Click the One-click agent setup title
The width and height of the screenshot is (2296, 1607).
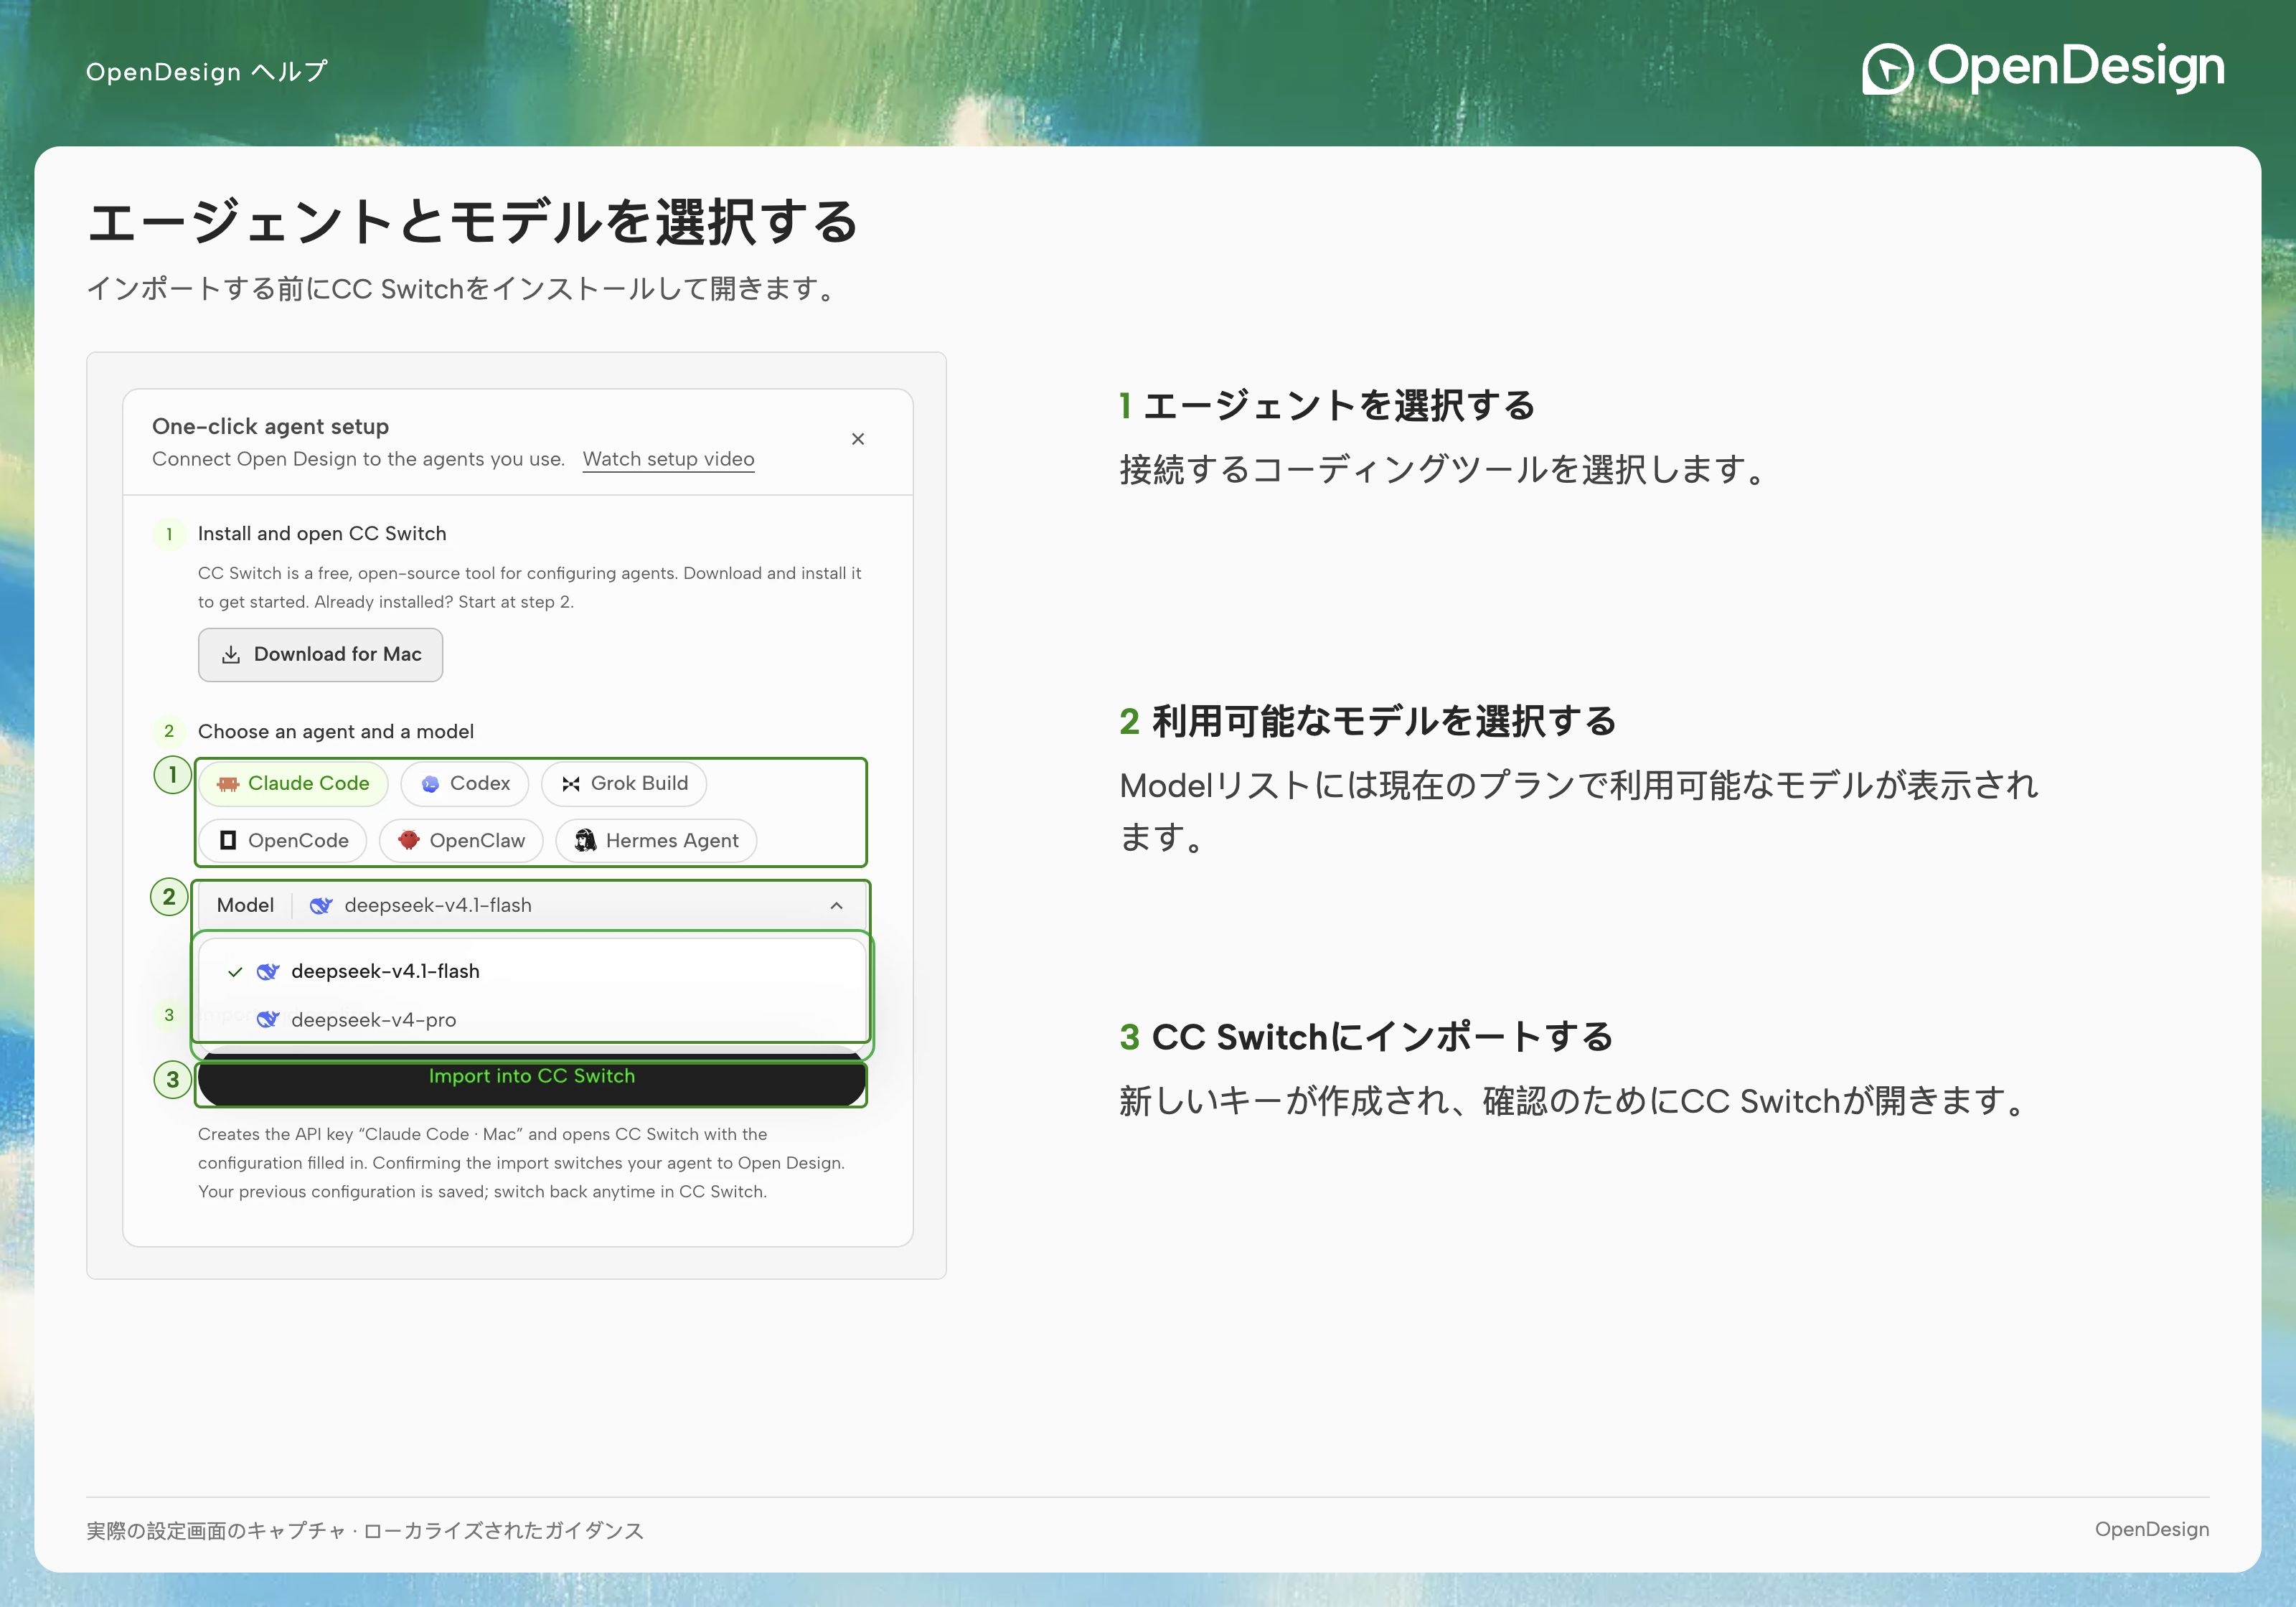pyautogui.click(x=270, y=426)
